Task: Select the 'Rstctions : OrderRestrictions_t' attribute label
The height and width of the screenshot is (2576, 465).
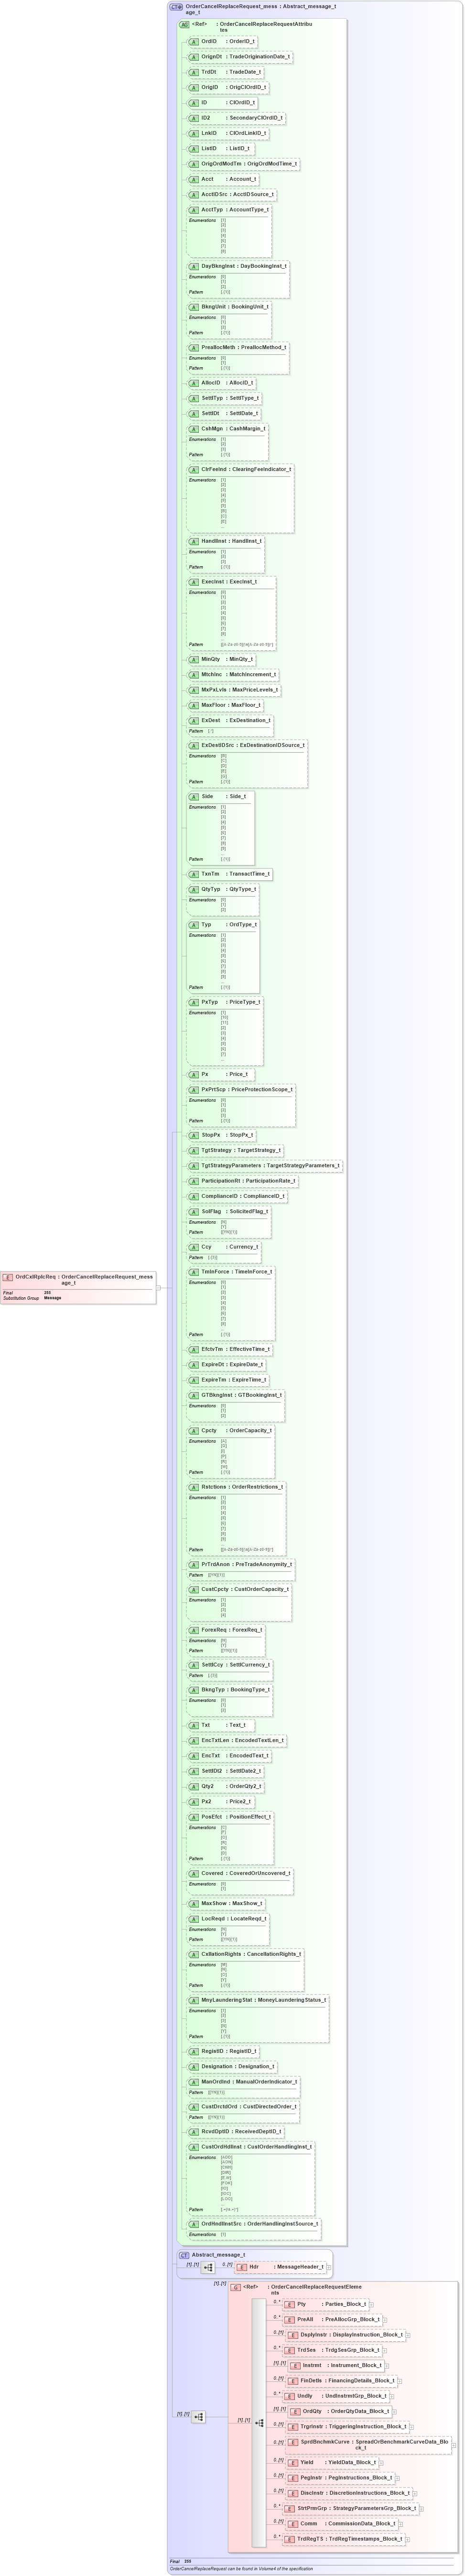Action: pyautogui.click(x=242, y=1487)
